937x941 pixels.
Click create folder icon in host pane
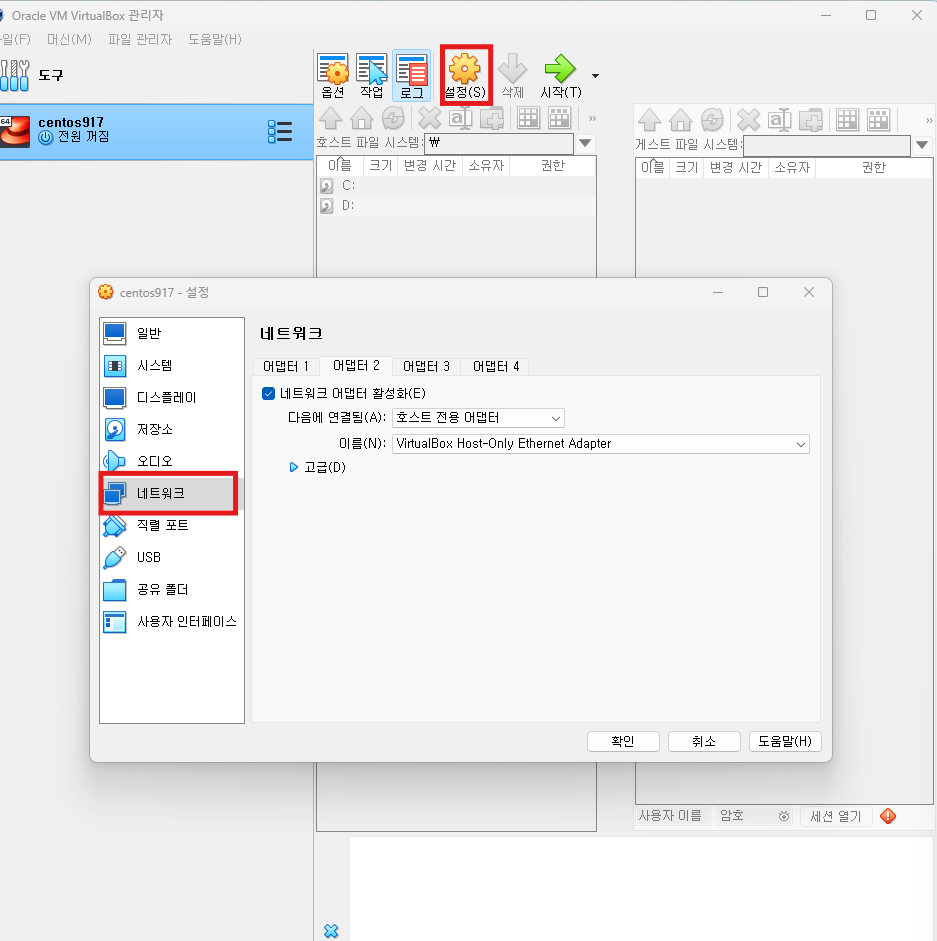492,118
